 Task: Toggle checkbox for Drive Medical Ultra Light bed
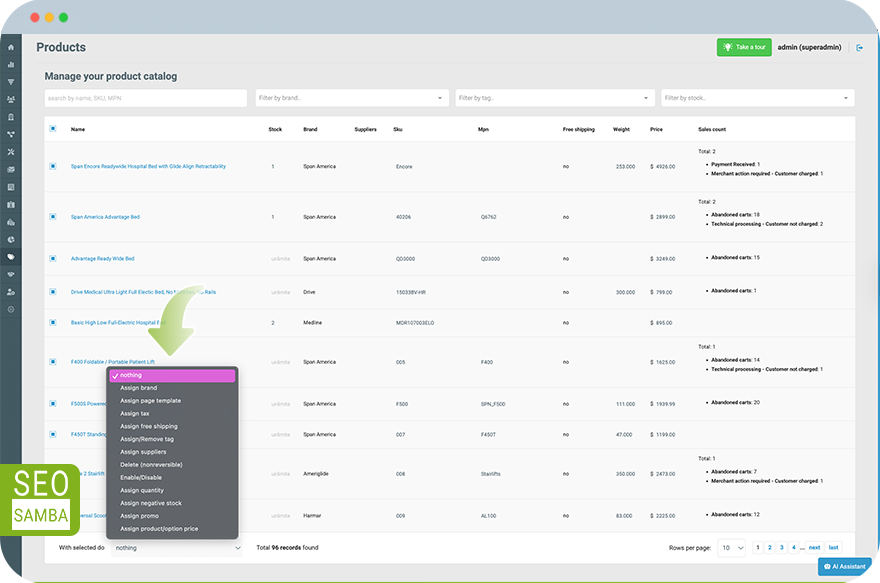coord(53,292)
